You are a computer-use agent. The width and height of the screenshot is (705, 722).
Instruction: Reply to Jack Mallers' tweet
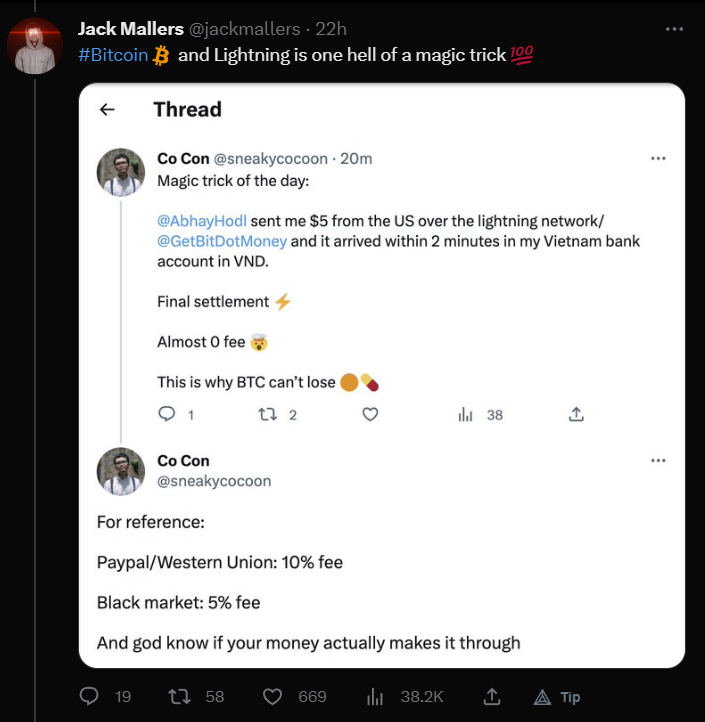88,696
